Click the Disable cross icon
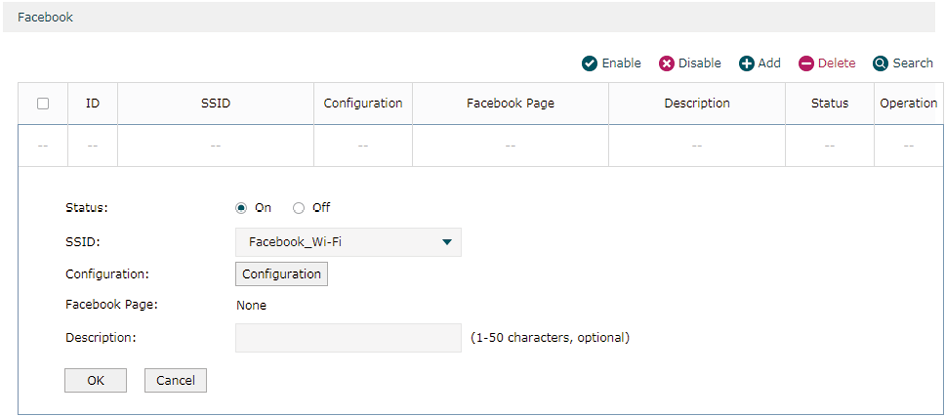Image resolution: width=945 pixels, height=418 pixels. point(666,63)
